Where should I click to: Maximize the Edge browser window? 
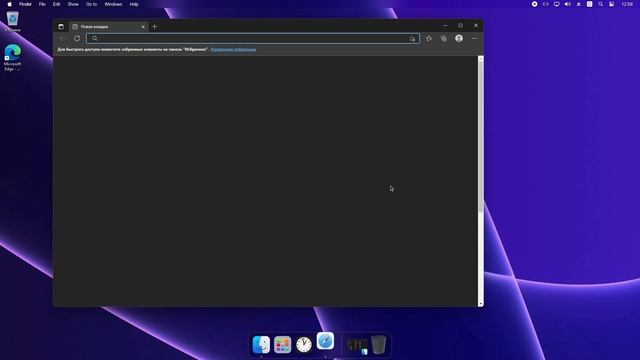pos(460,25)
